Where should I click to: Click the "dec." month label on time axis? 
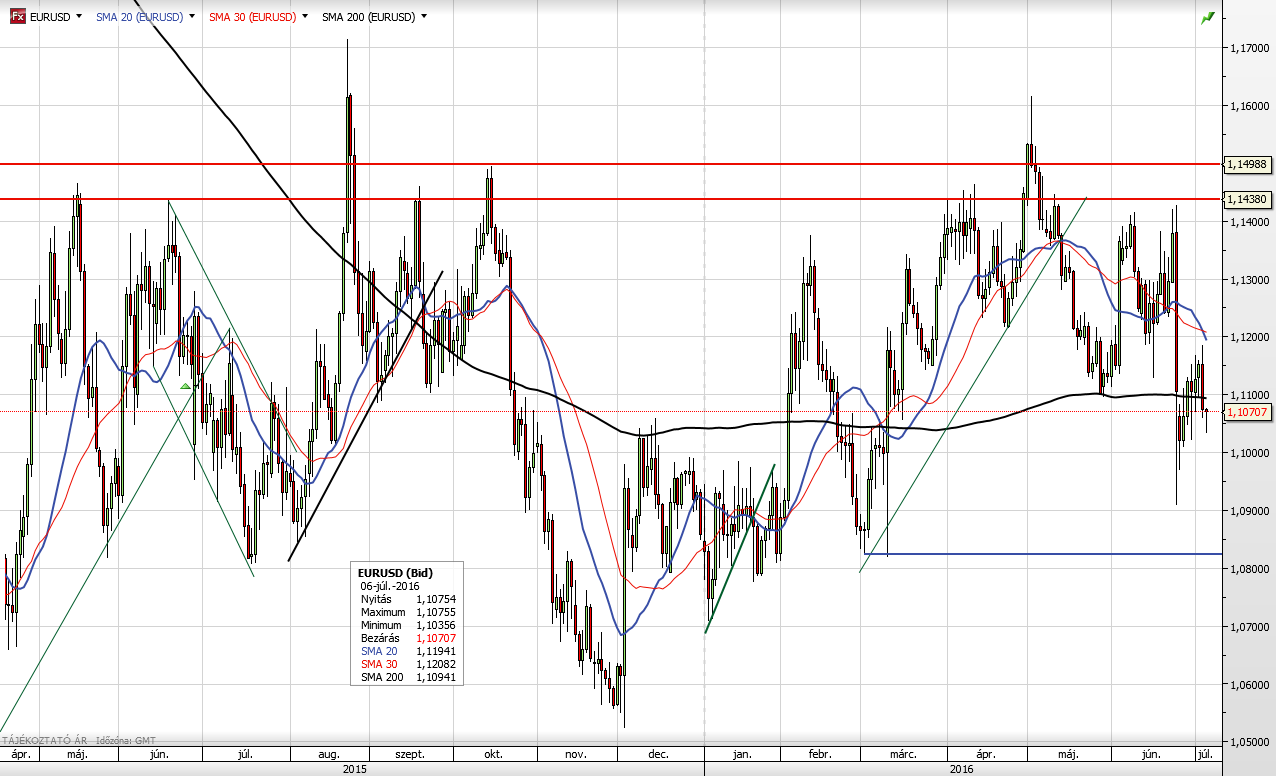(x=659, y=754)
